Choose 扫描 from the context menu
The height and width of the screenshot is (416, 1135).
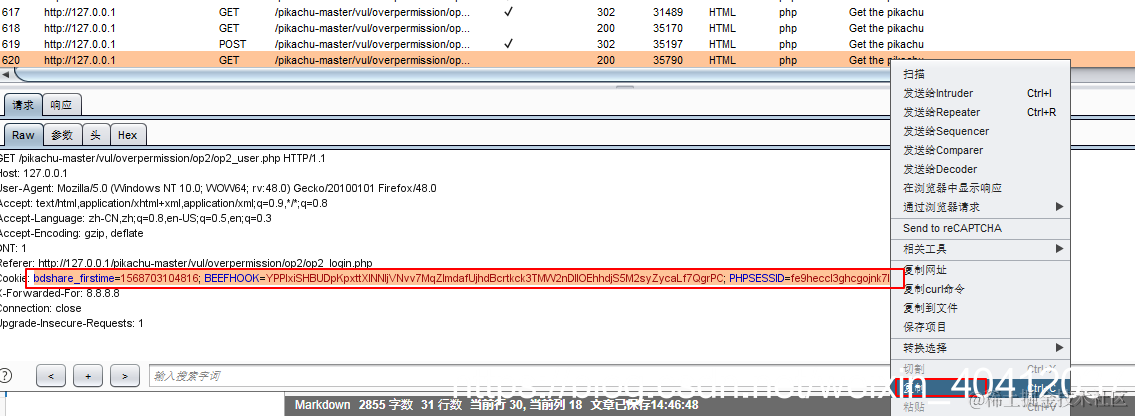[x=979, y=74]
